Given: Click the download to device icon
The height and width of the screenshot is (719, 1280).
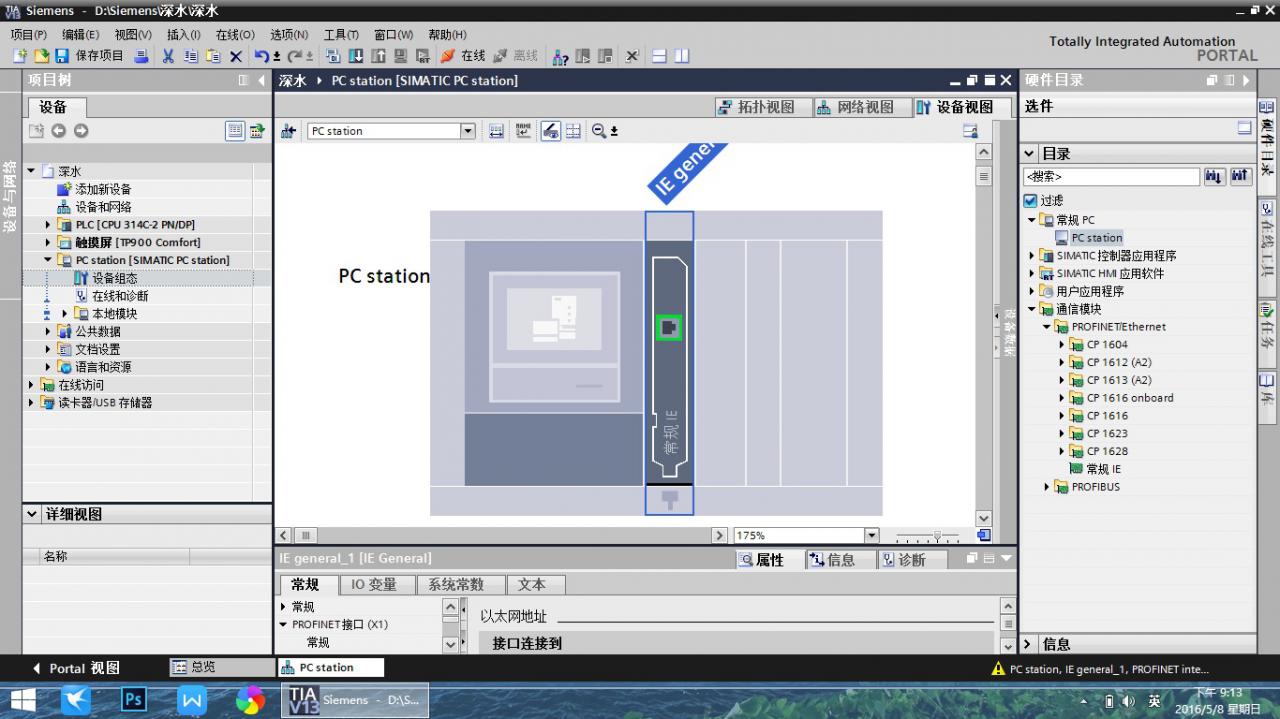Looking at the screenshot, I should coord(354,56).
